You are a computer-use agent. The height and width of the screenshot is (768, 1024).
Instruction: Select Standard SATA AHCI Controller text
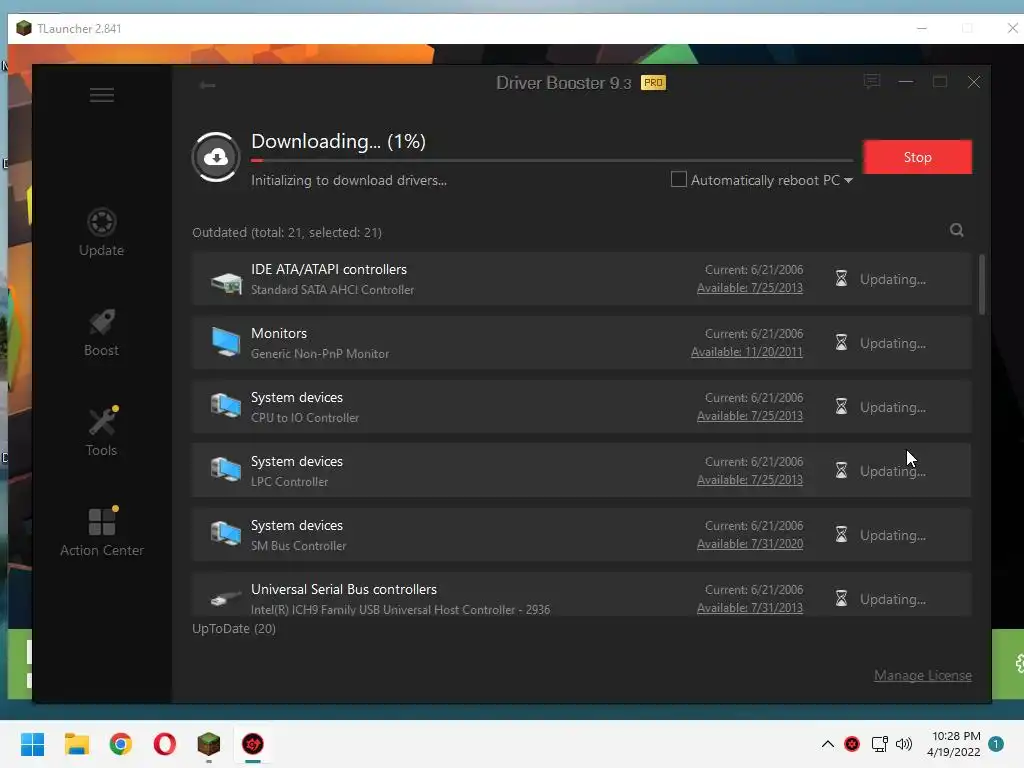tap(332, 289)
